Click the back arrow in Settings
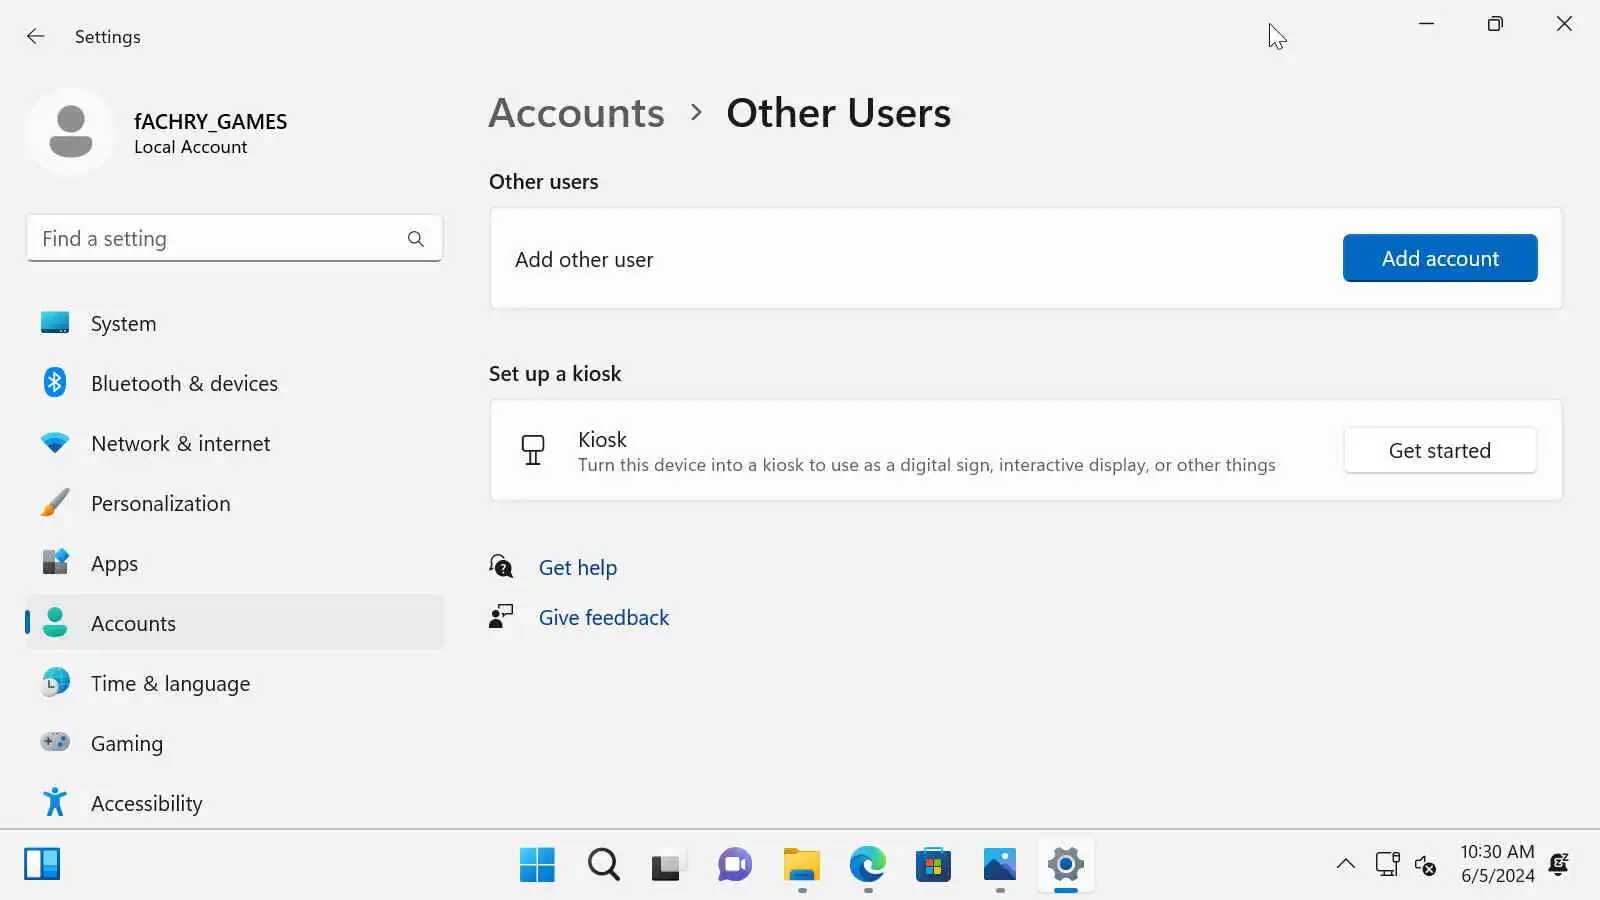 tap(36, 37)
